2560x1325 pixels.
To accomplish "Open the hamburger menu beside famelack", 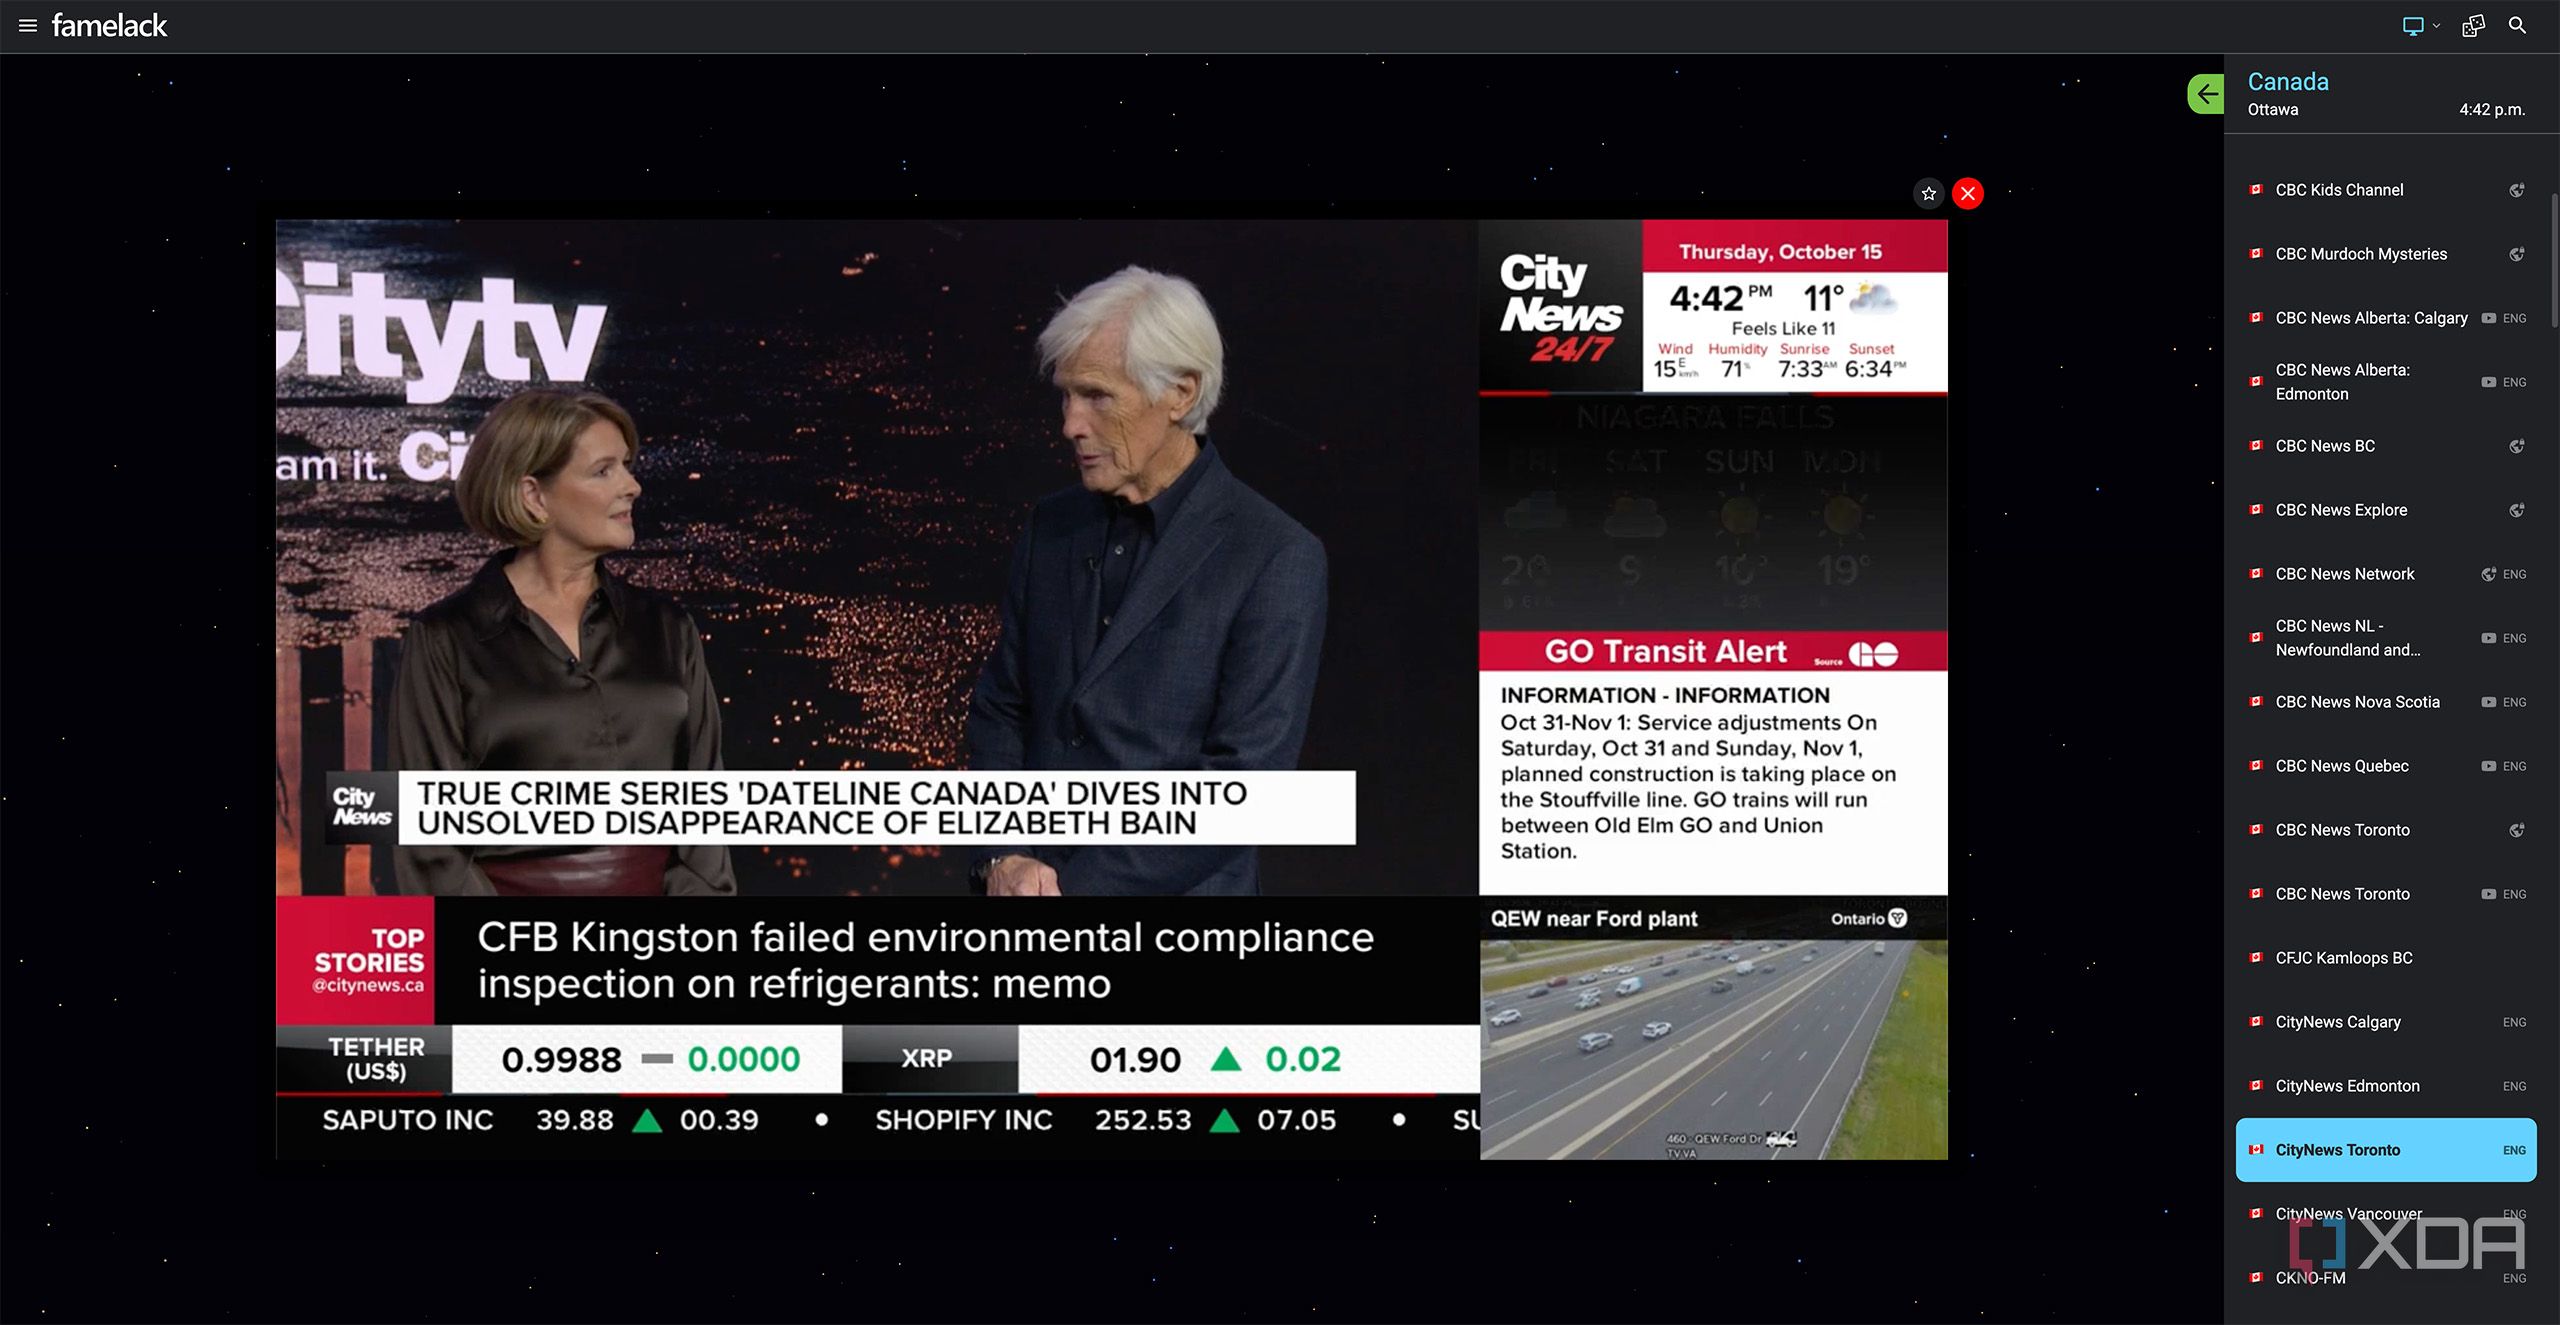I will pyautogui.click(x=28, y=25).
